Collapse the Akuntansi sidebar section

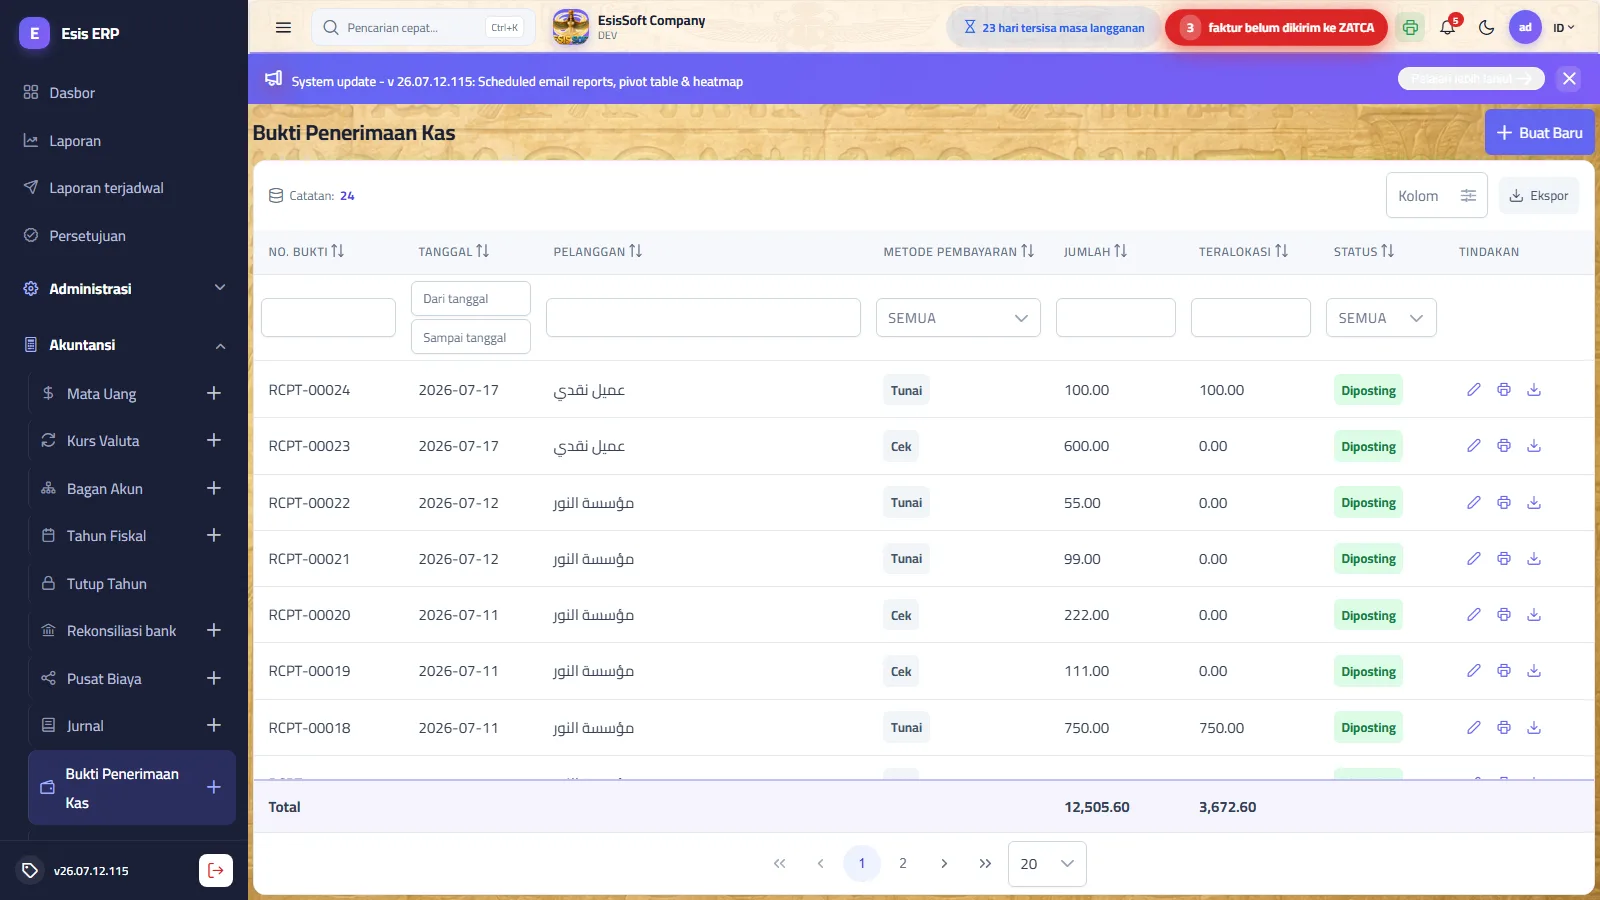click(x=124, y=345)
